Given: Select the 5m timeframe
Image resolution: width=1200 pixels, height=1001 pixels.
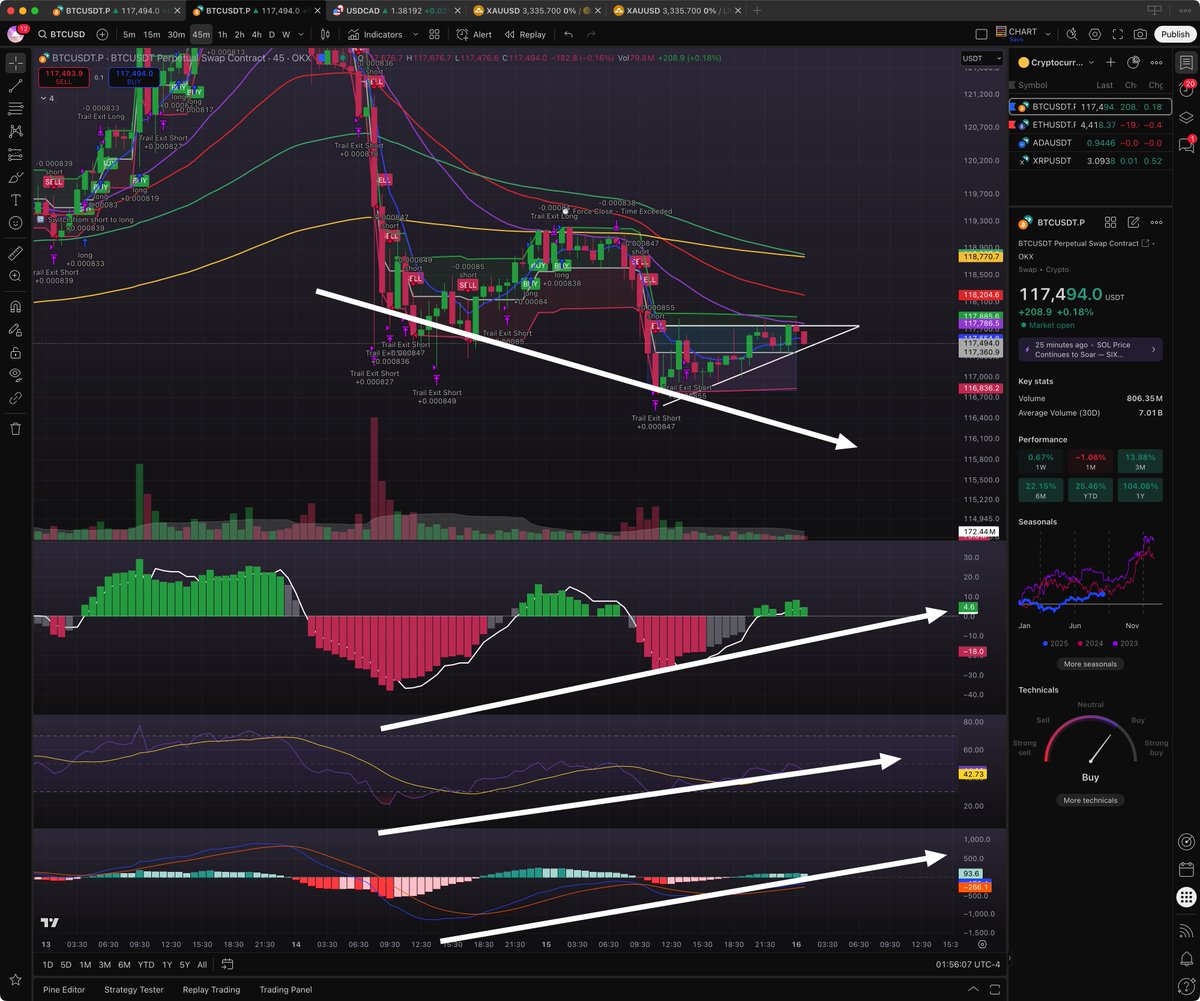Looking at the screenshot, I should [x=129, y=34].
